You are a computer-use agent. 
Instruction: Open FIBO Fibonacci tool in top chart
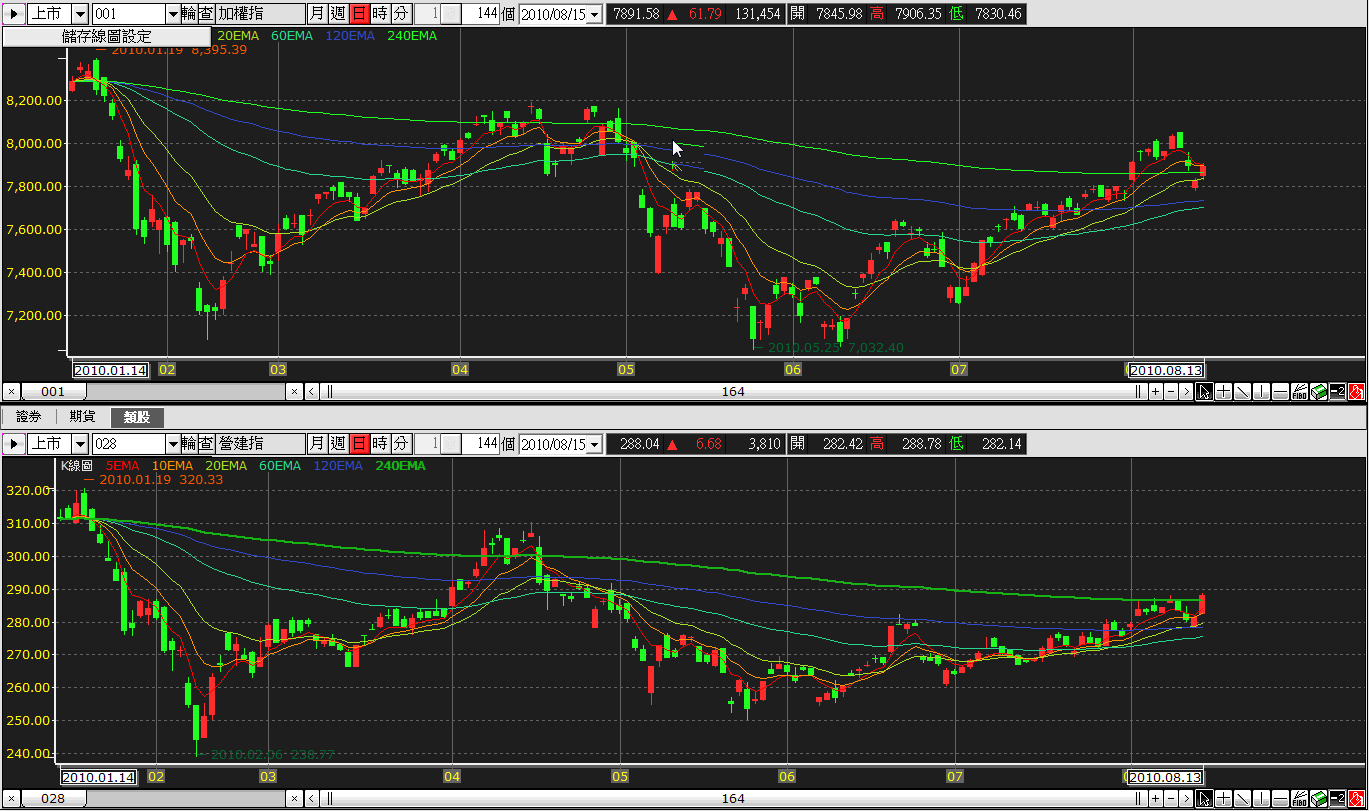tap(1299, 391)
